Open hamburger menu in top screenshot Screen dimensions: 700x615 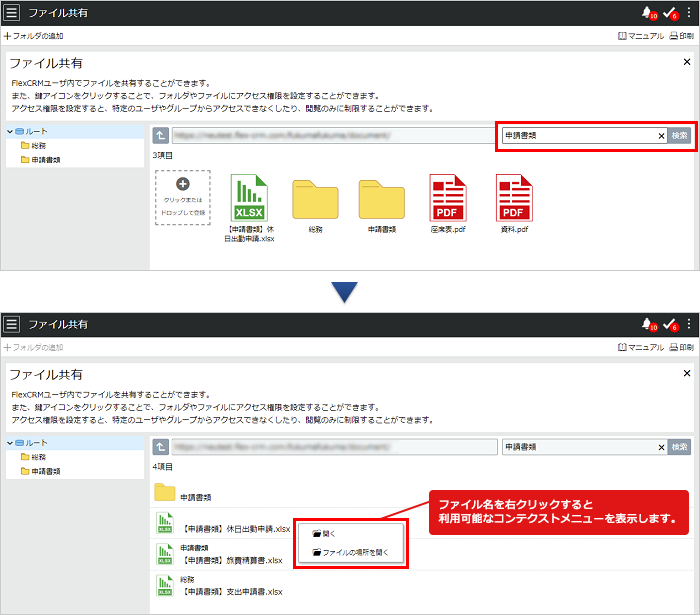click(x=12, y=12)
